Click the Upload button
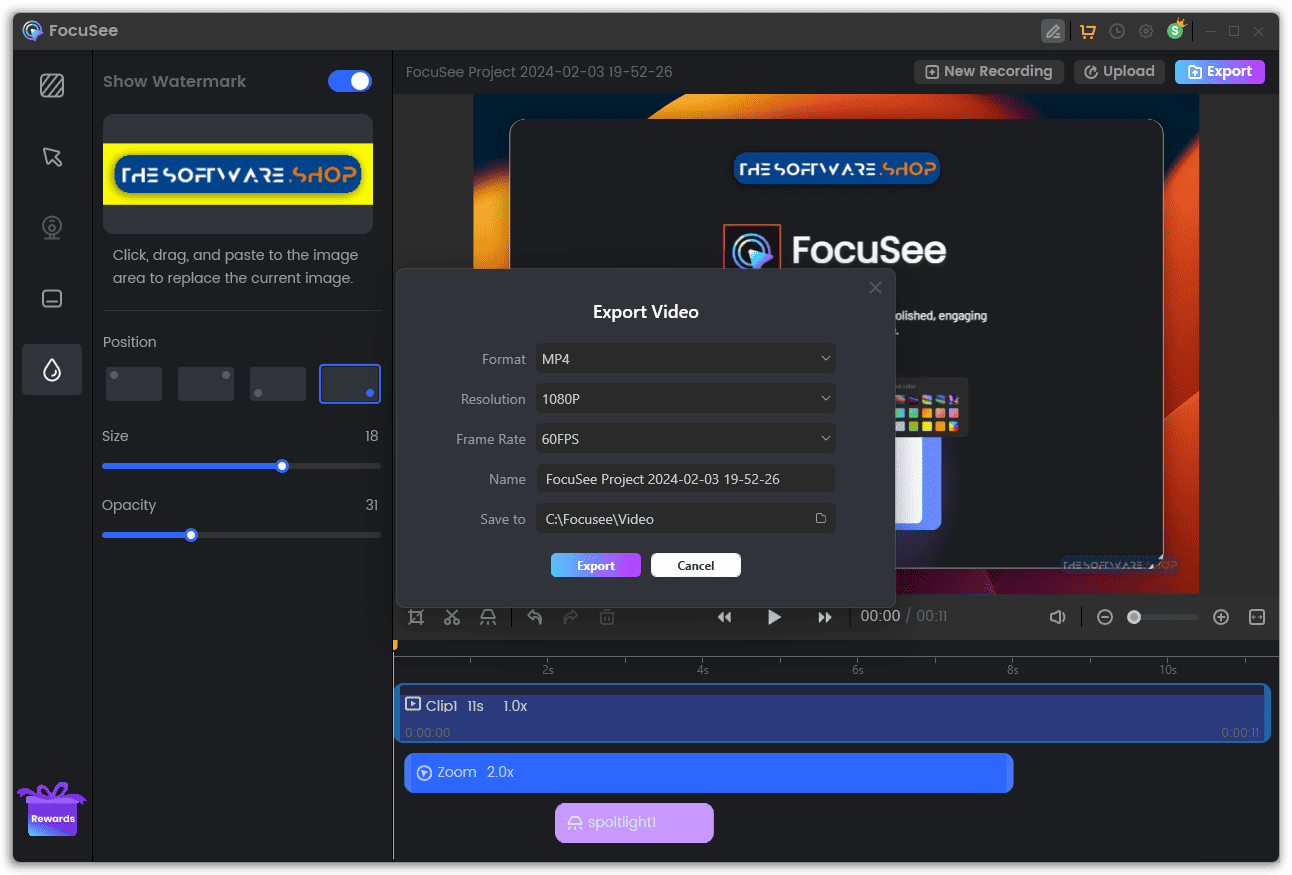Image resolution: width=1292 pixels, height=875 pixels. coord(1120,71)
